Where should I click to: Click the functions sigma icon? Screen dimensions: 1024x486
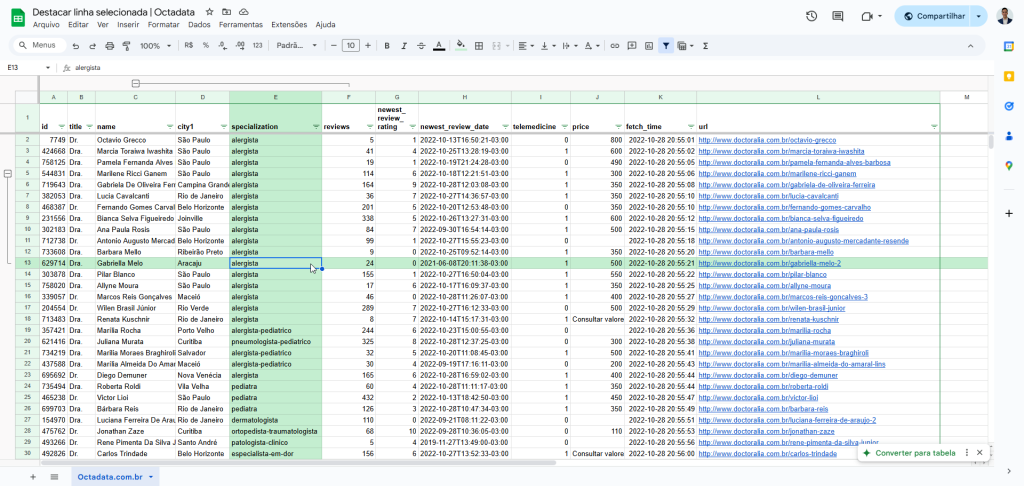click(705, 46)
